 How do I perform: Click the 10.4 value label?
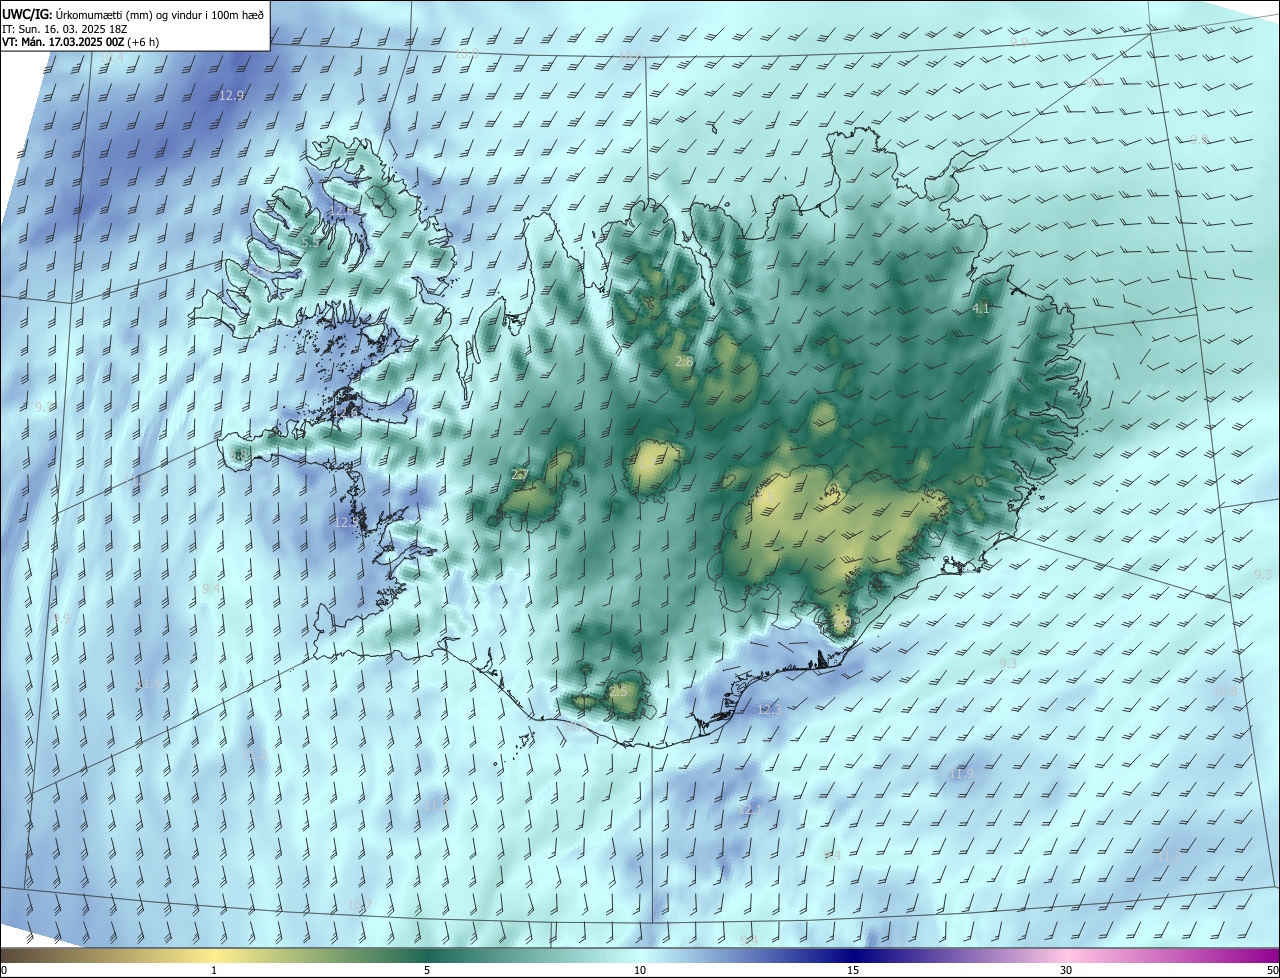click(x=113, y=58)
